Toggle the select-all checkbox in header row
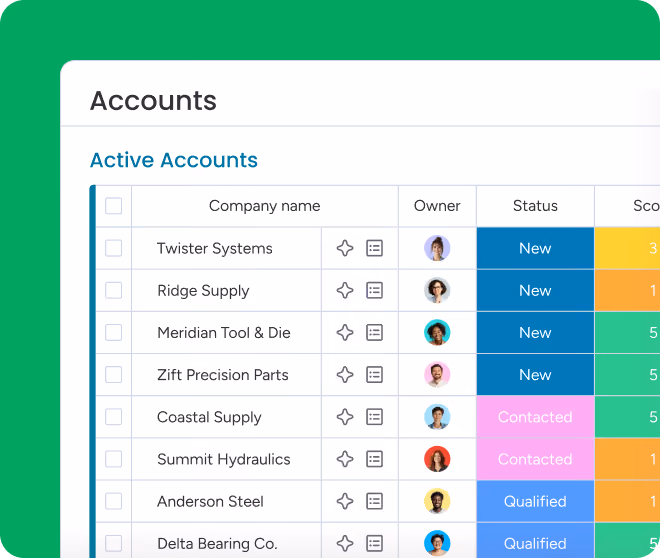The width and height of the screenshot is (660, 558). 114,206
